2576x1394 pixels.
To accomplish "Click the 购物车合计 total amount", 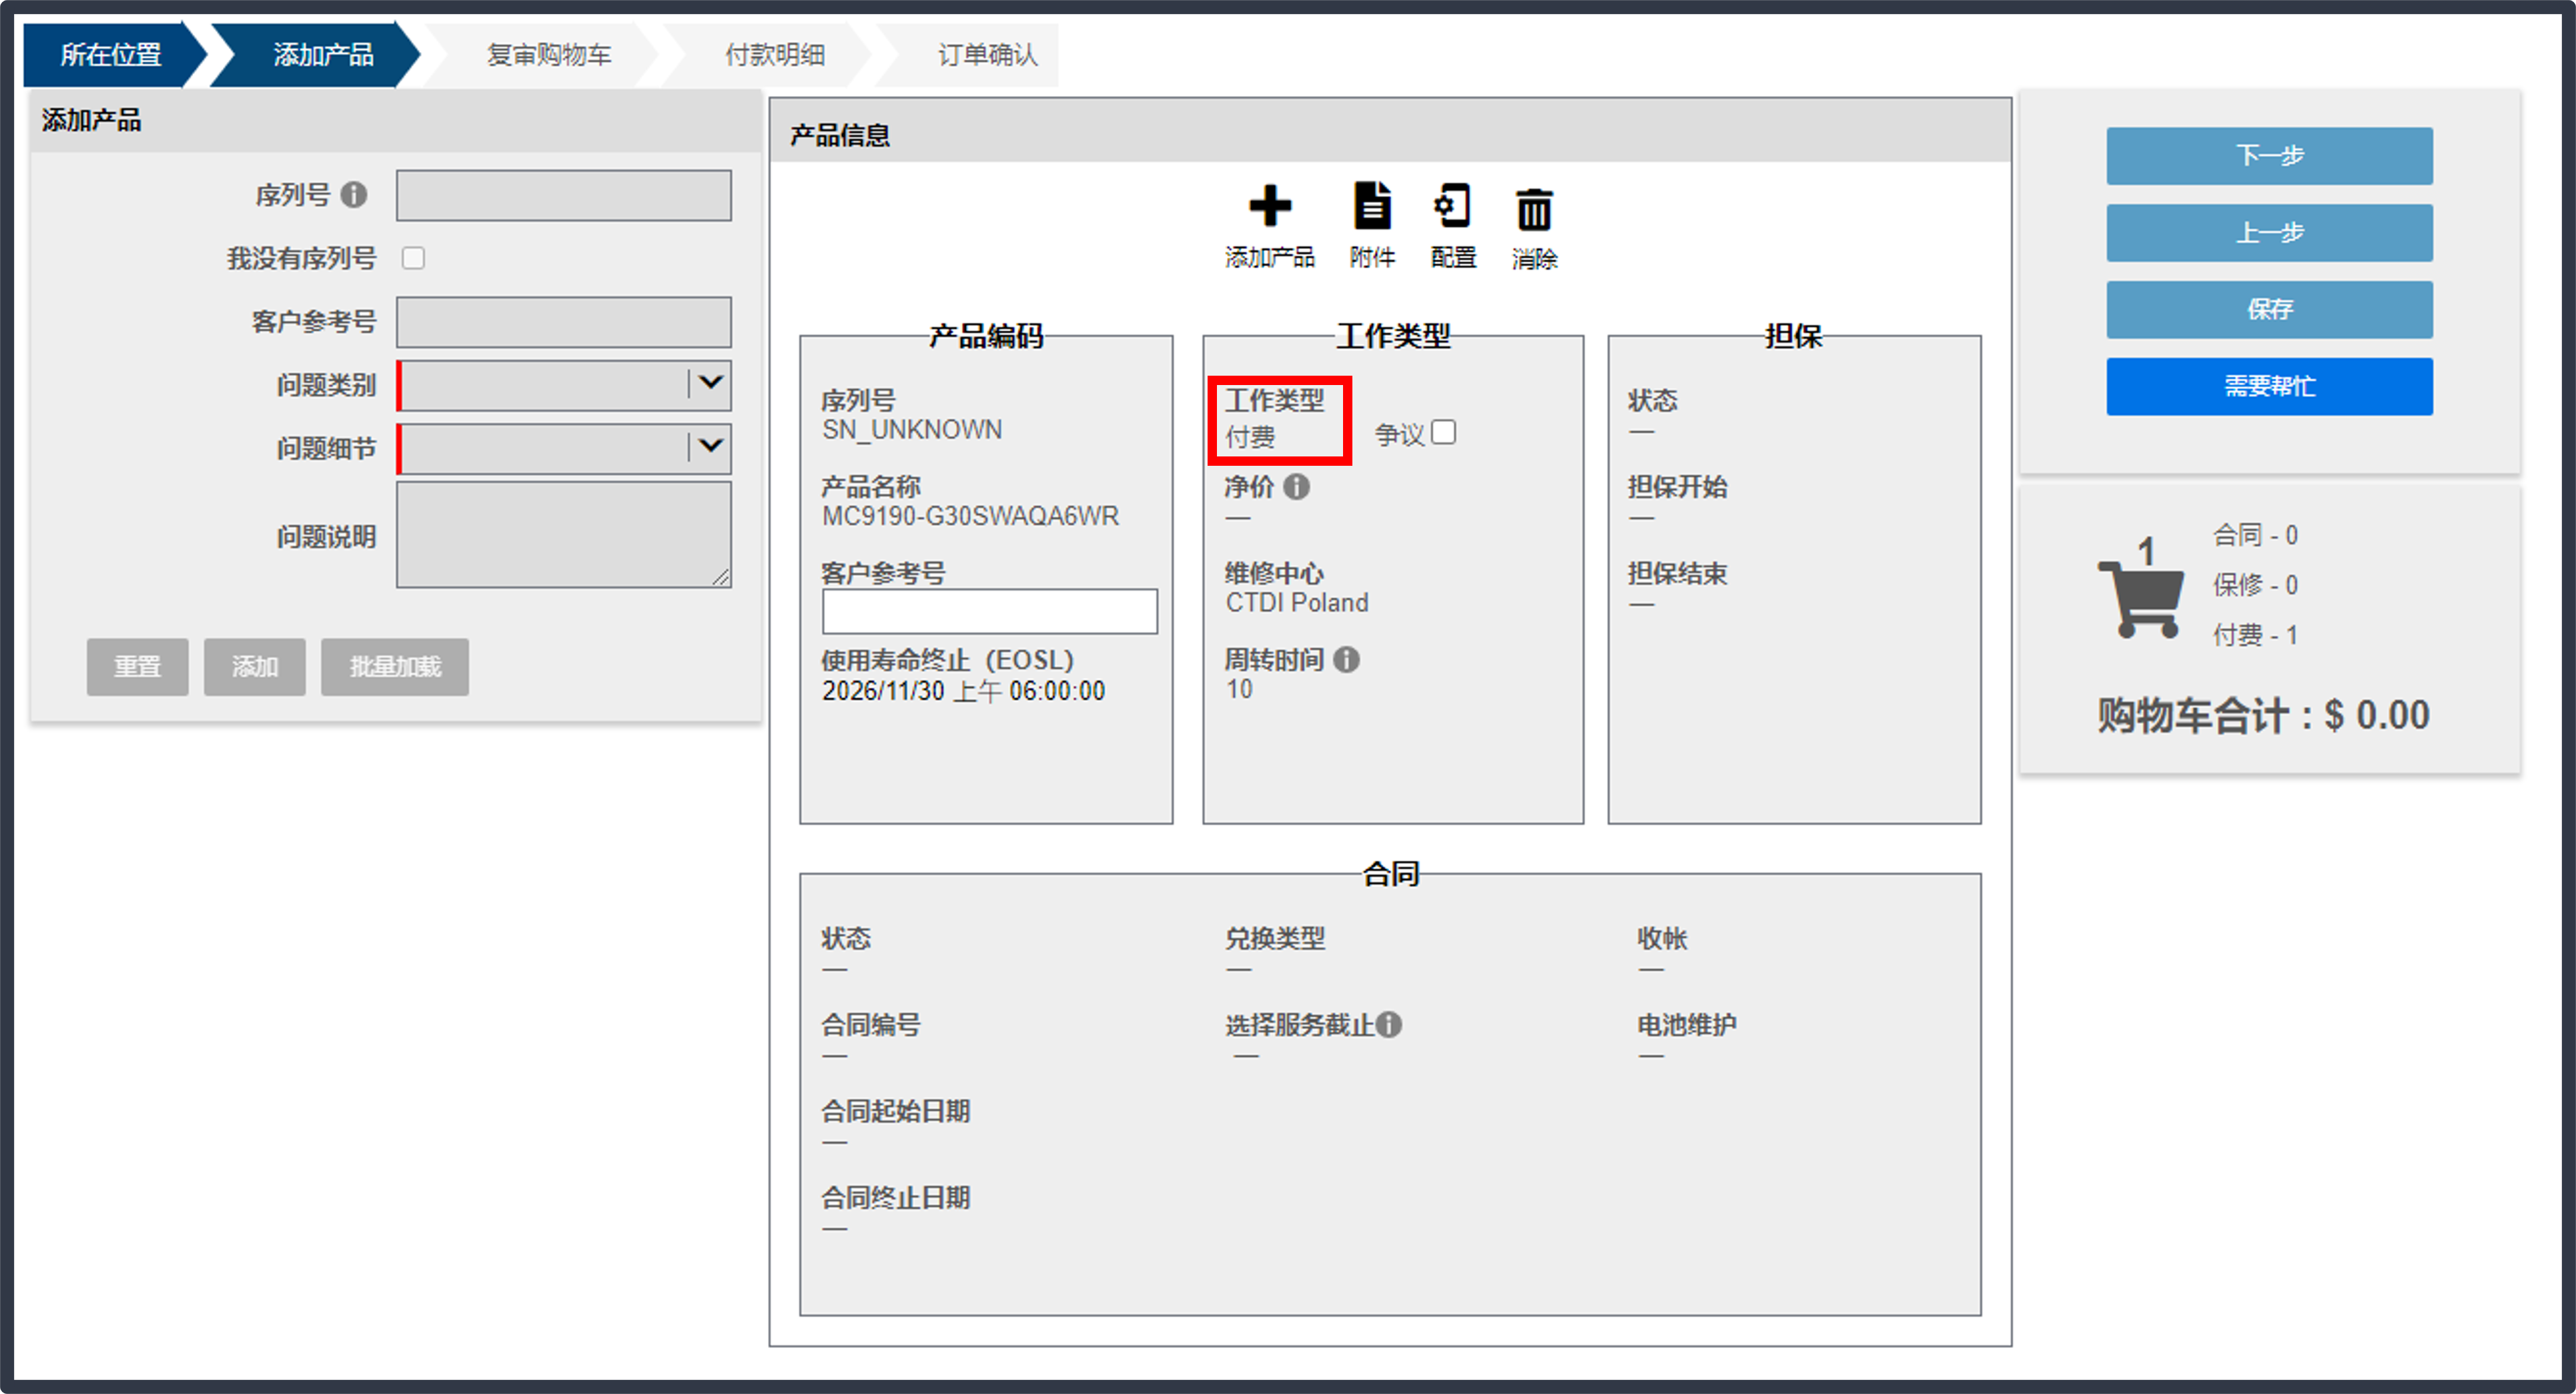I will click(2263, 716).
